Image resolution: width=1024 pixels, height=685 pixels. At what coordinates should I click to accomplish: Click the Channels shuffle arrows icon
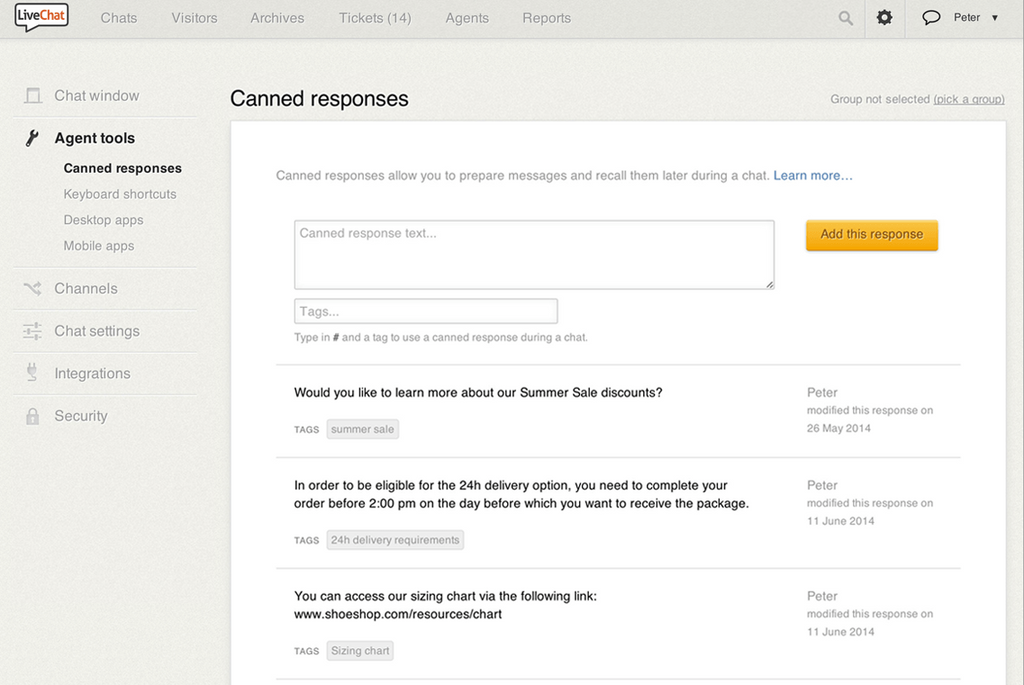point(33,289)
